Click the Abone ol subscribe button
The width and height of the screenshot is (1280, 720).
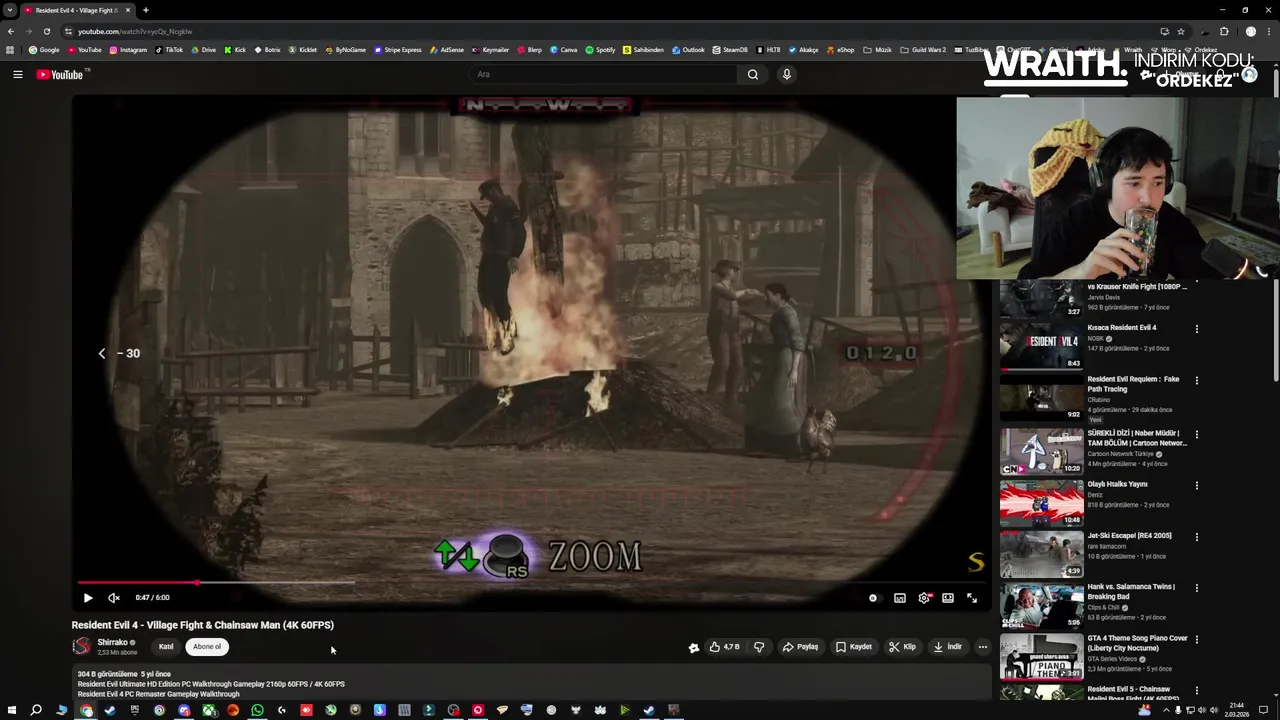coord(207,647)
